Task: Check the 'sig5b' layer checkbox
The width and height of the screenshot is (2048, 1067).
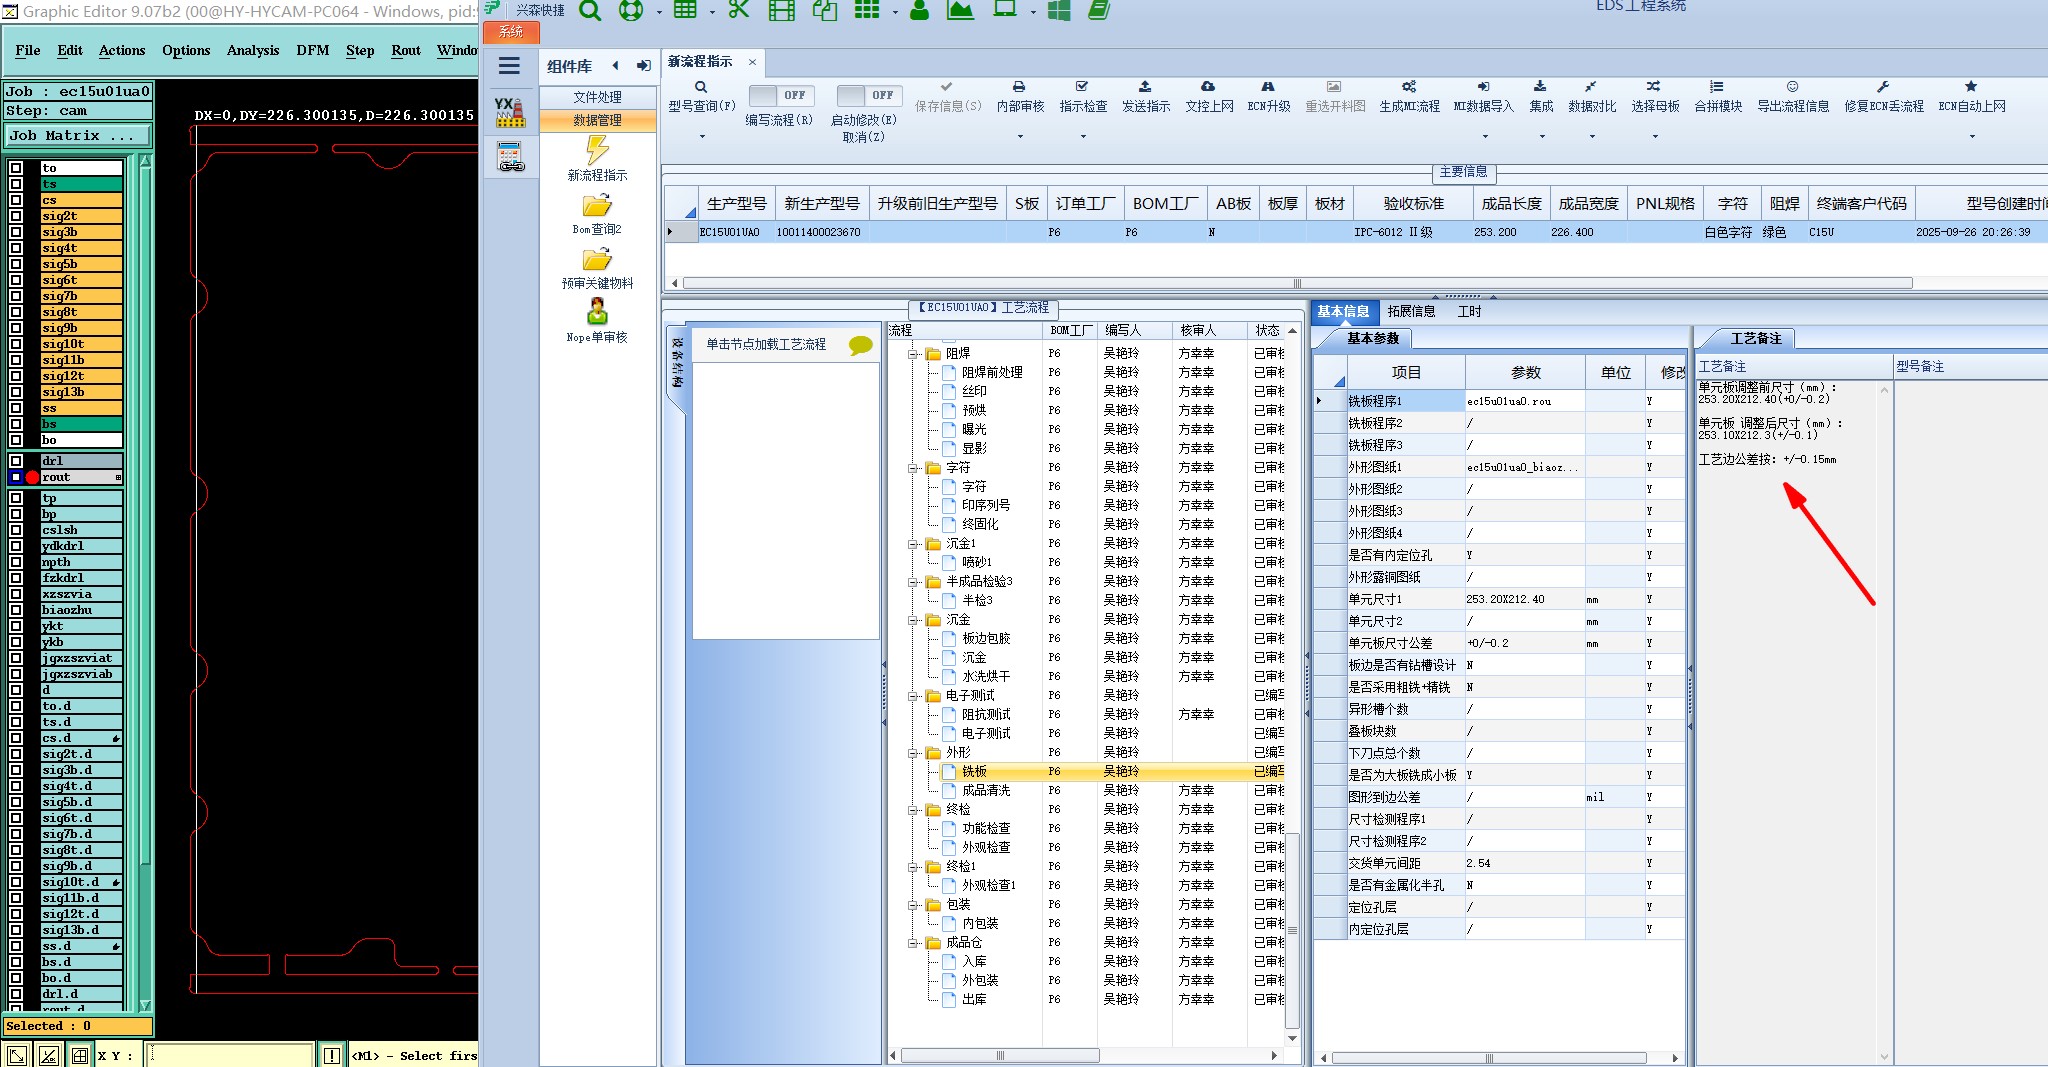Action: coord(16,264)
